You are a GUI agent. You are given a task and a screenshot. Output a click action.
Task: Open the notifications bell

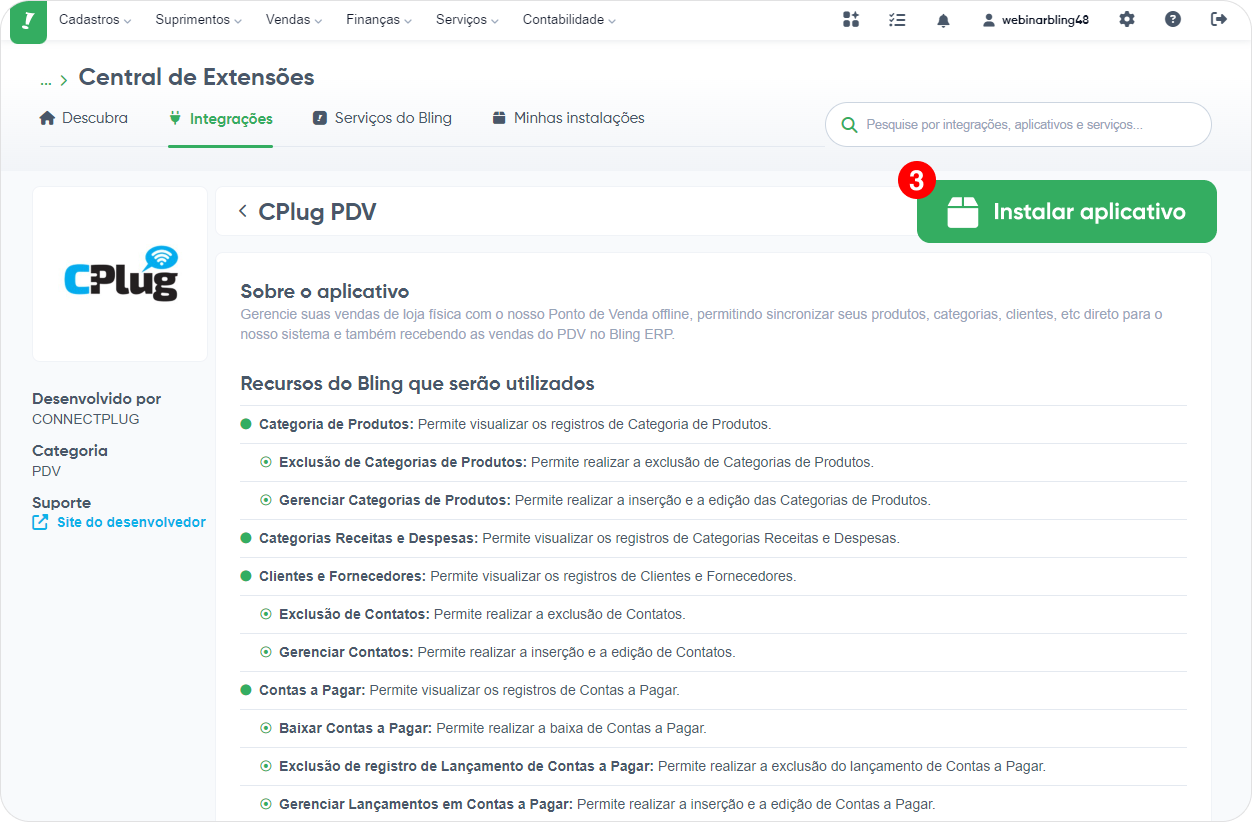point(943,20)
